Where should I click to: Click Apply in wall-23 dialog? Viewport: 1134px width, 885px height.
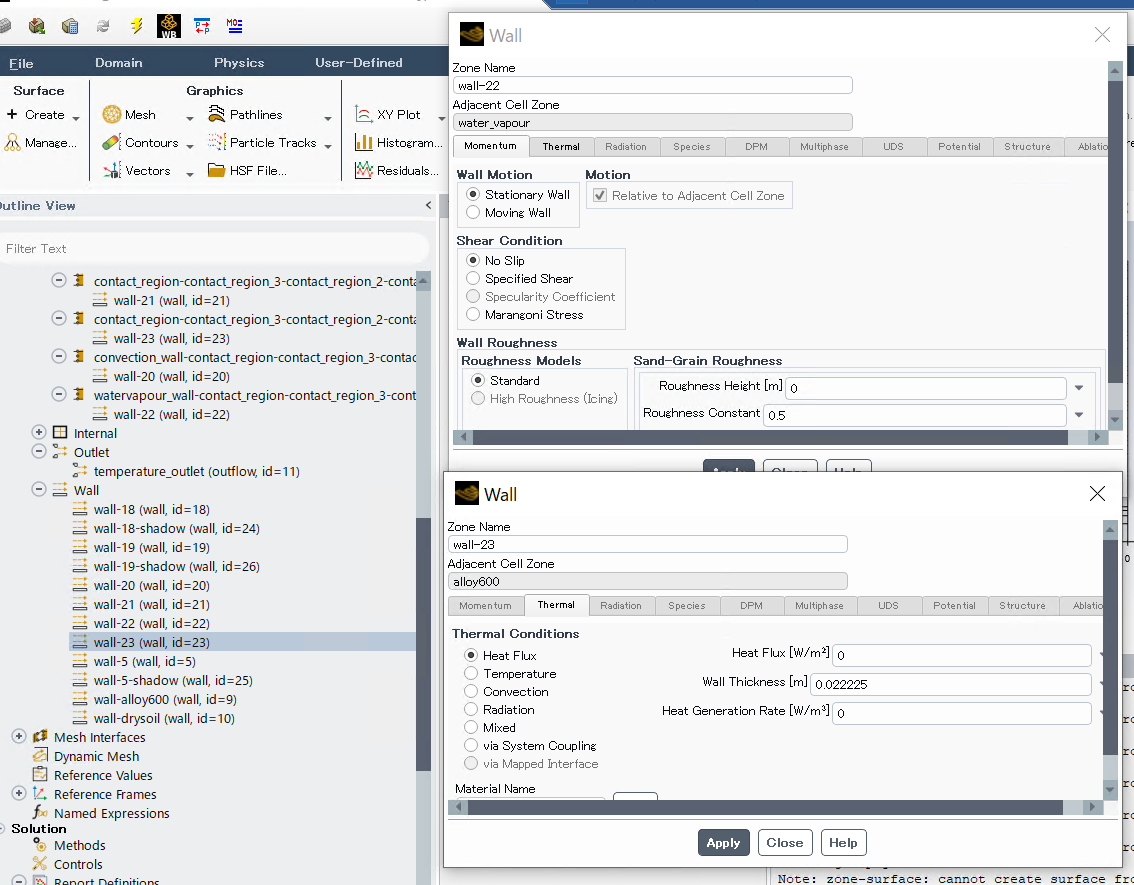[723, 842]
